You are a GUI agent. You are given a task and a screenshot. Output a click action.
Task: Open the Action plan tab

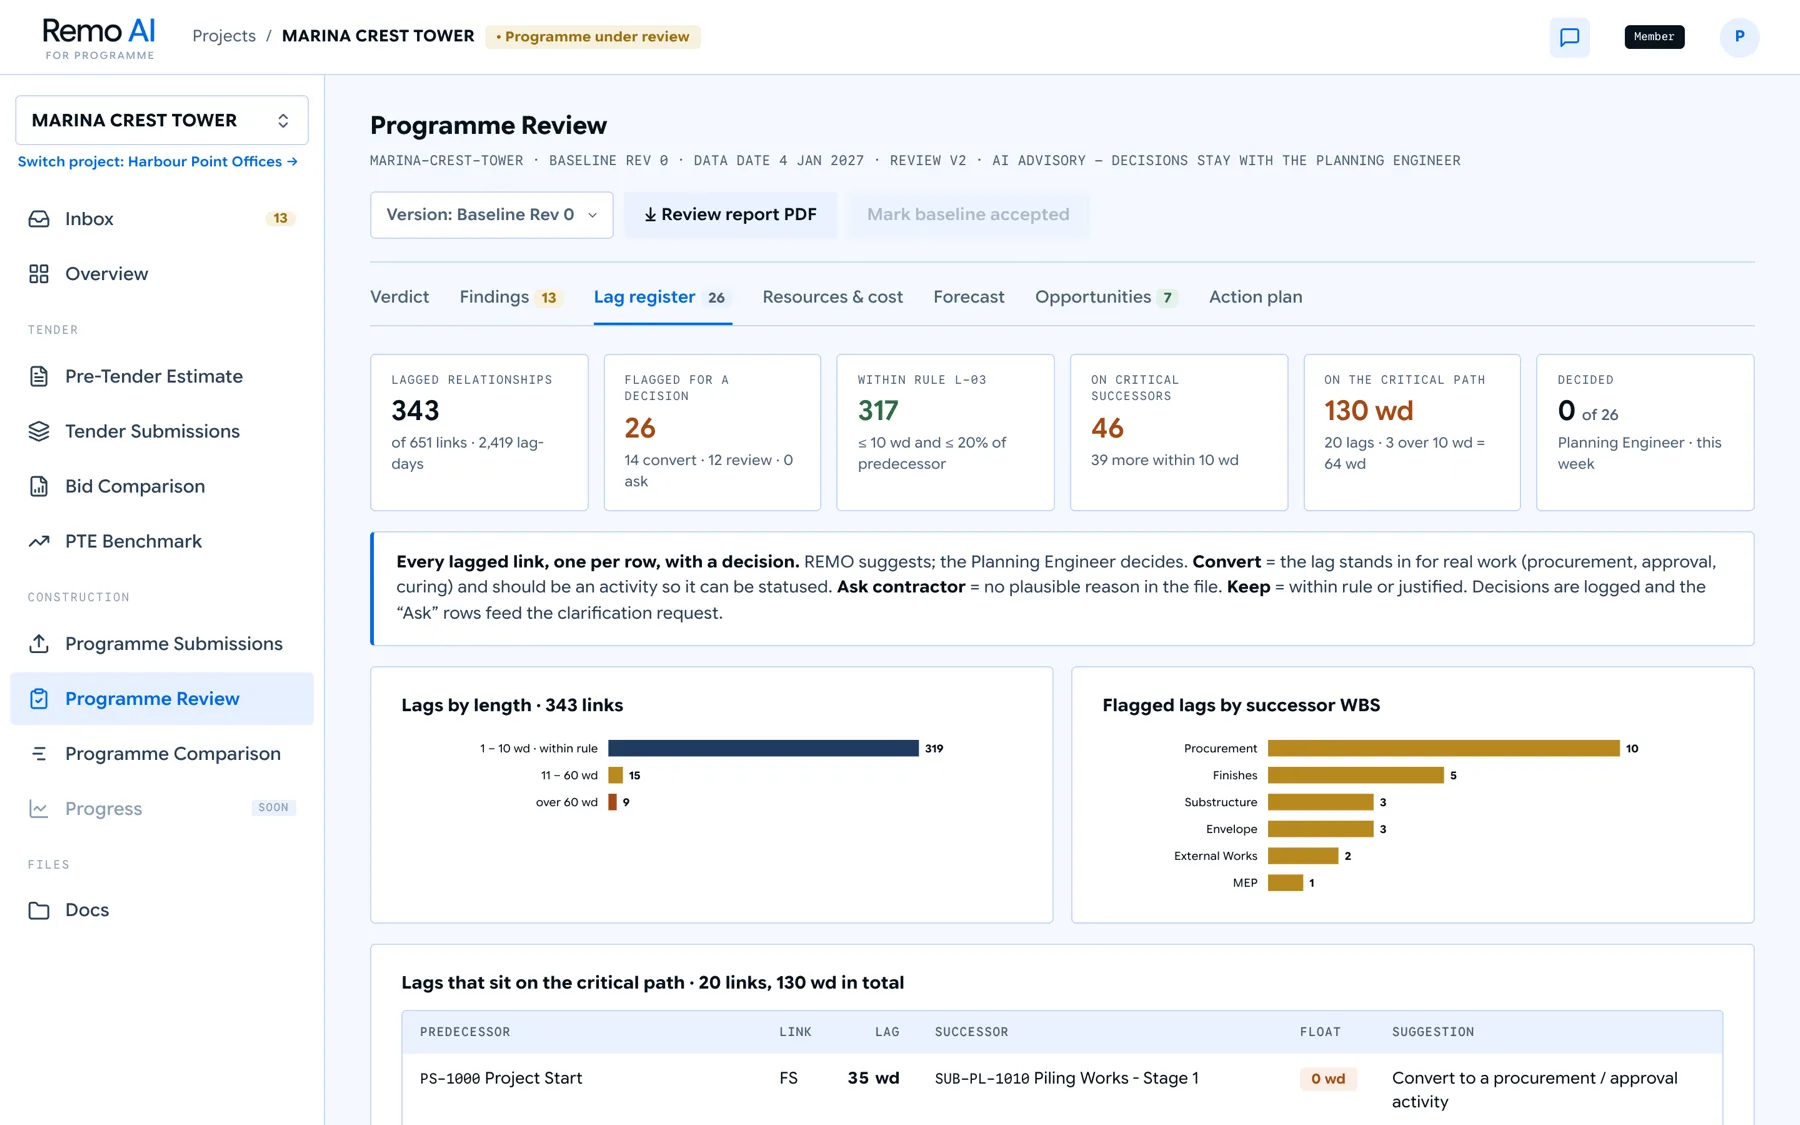coord(1255,297)
